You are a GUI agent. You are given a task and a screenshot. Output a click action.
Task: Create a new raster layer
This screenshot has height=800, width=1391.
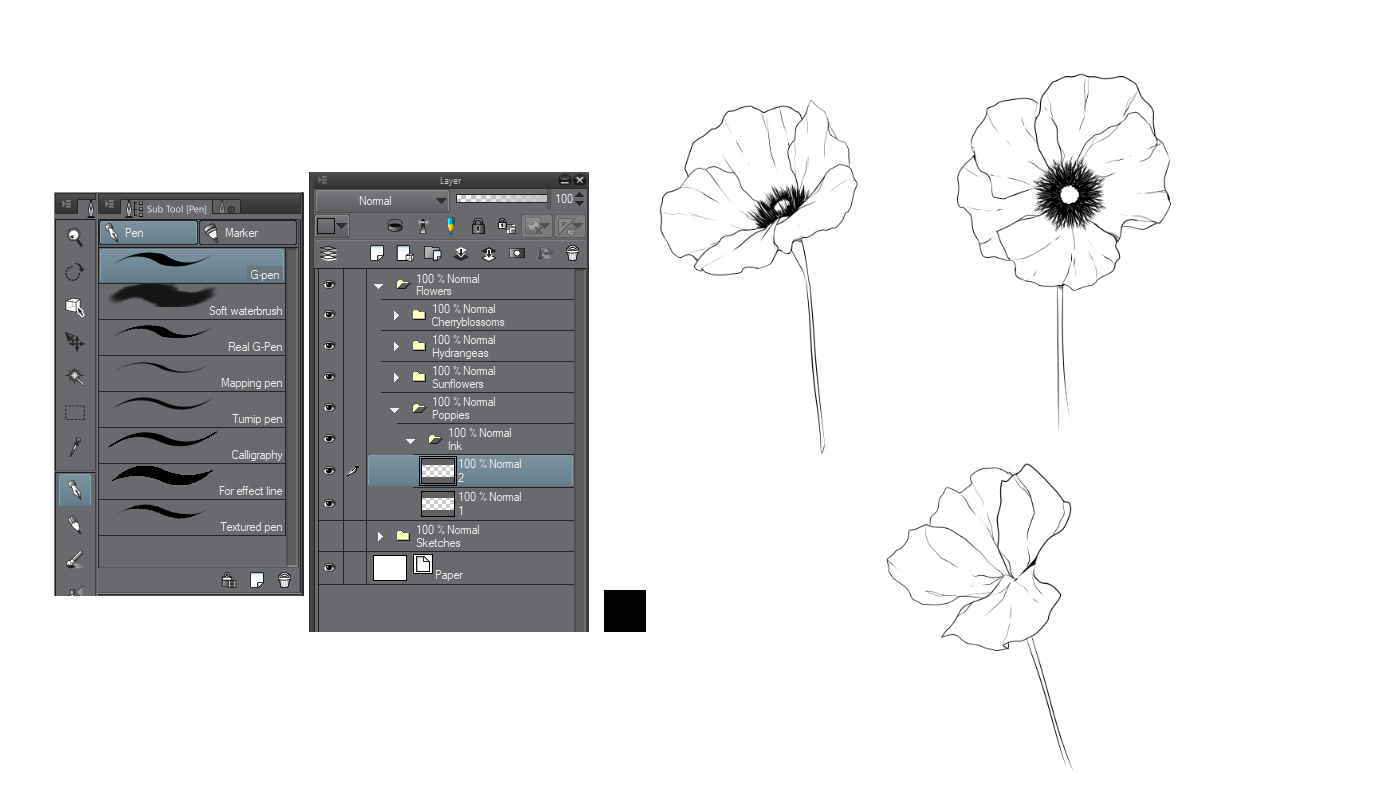coord(378,254)
